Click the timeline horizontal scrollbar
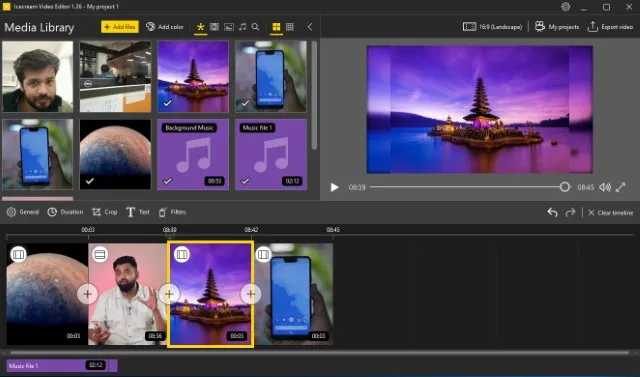The height and width of the screenshot is (377, 640). click(320, 353)
